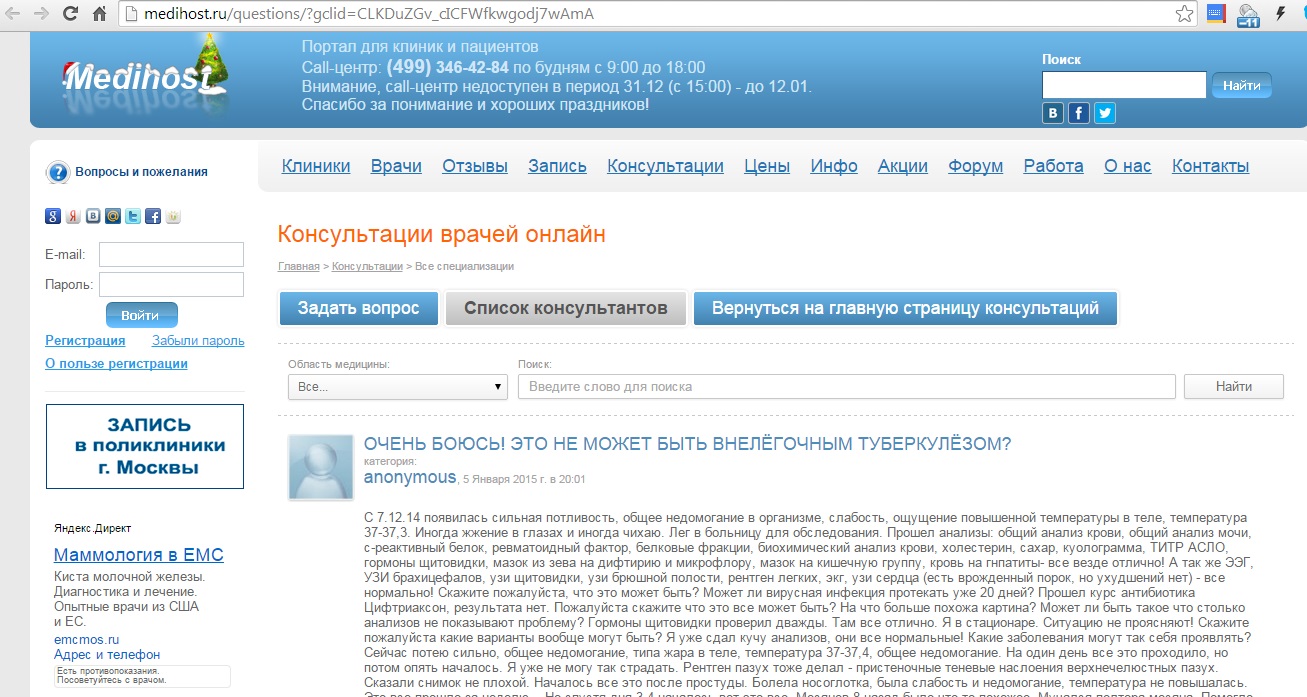Open the Запись menu
Image resolution: width=1307 pixels, height=697 pixels.
[x=558, y=166]
